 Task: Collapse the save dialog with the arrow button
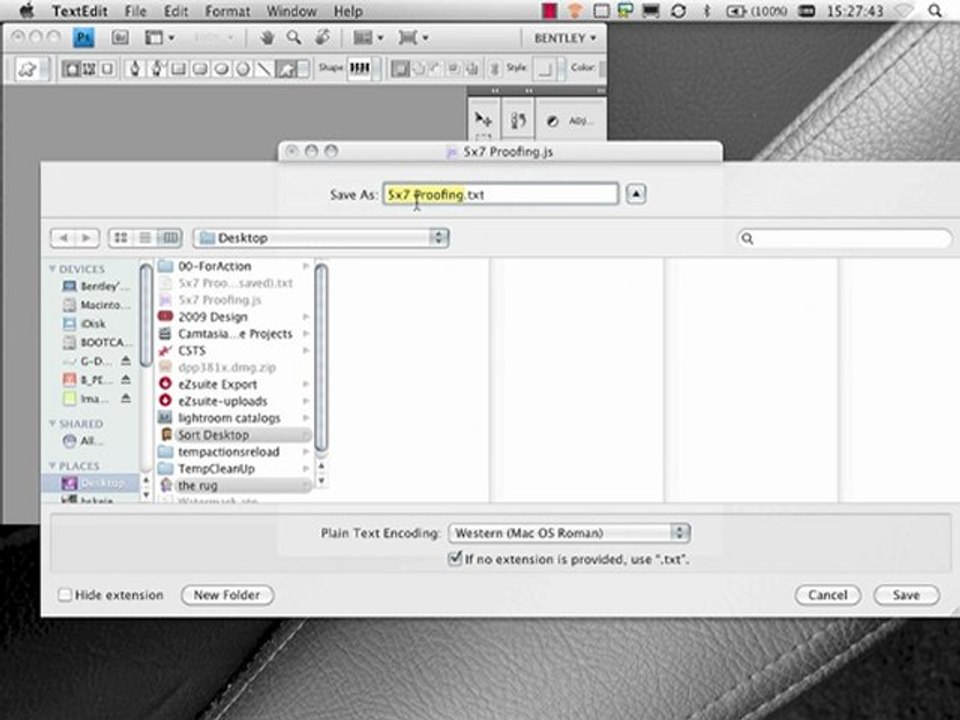pyautogui.click(x=636, y=194)
